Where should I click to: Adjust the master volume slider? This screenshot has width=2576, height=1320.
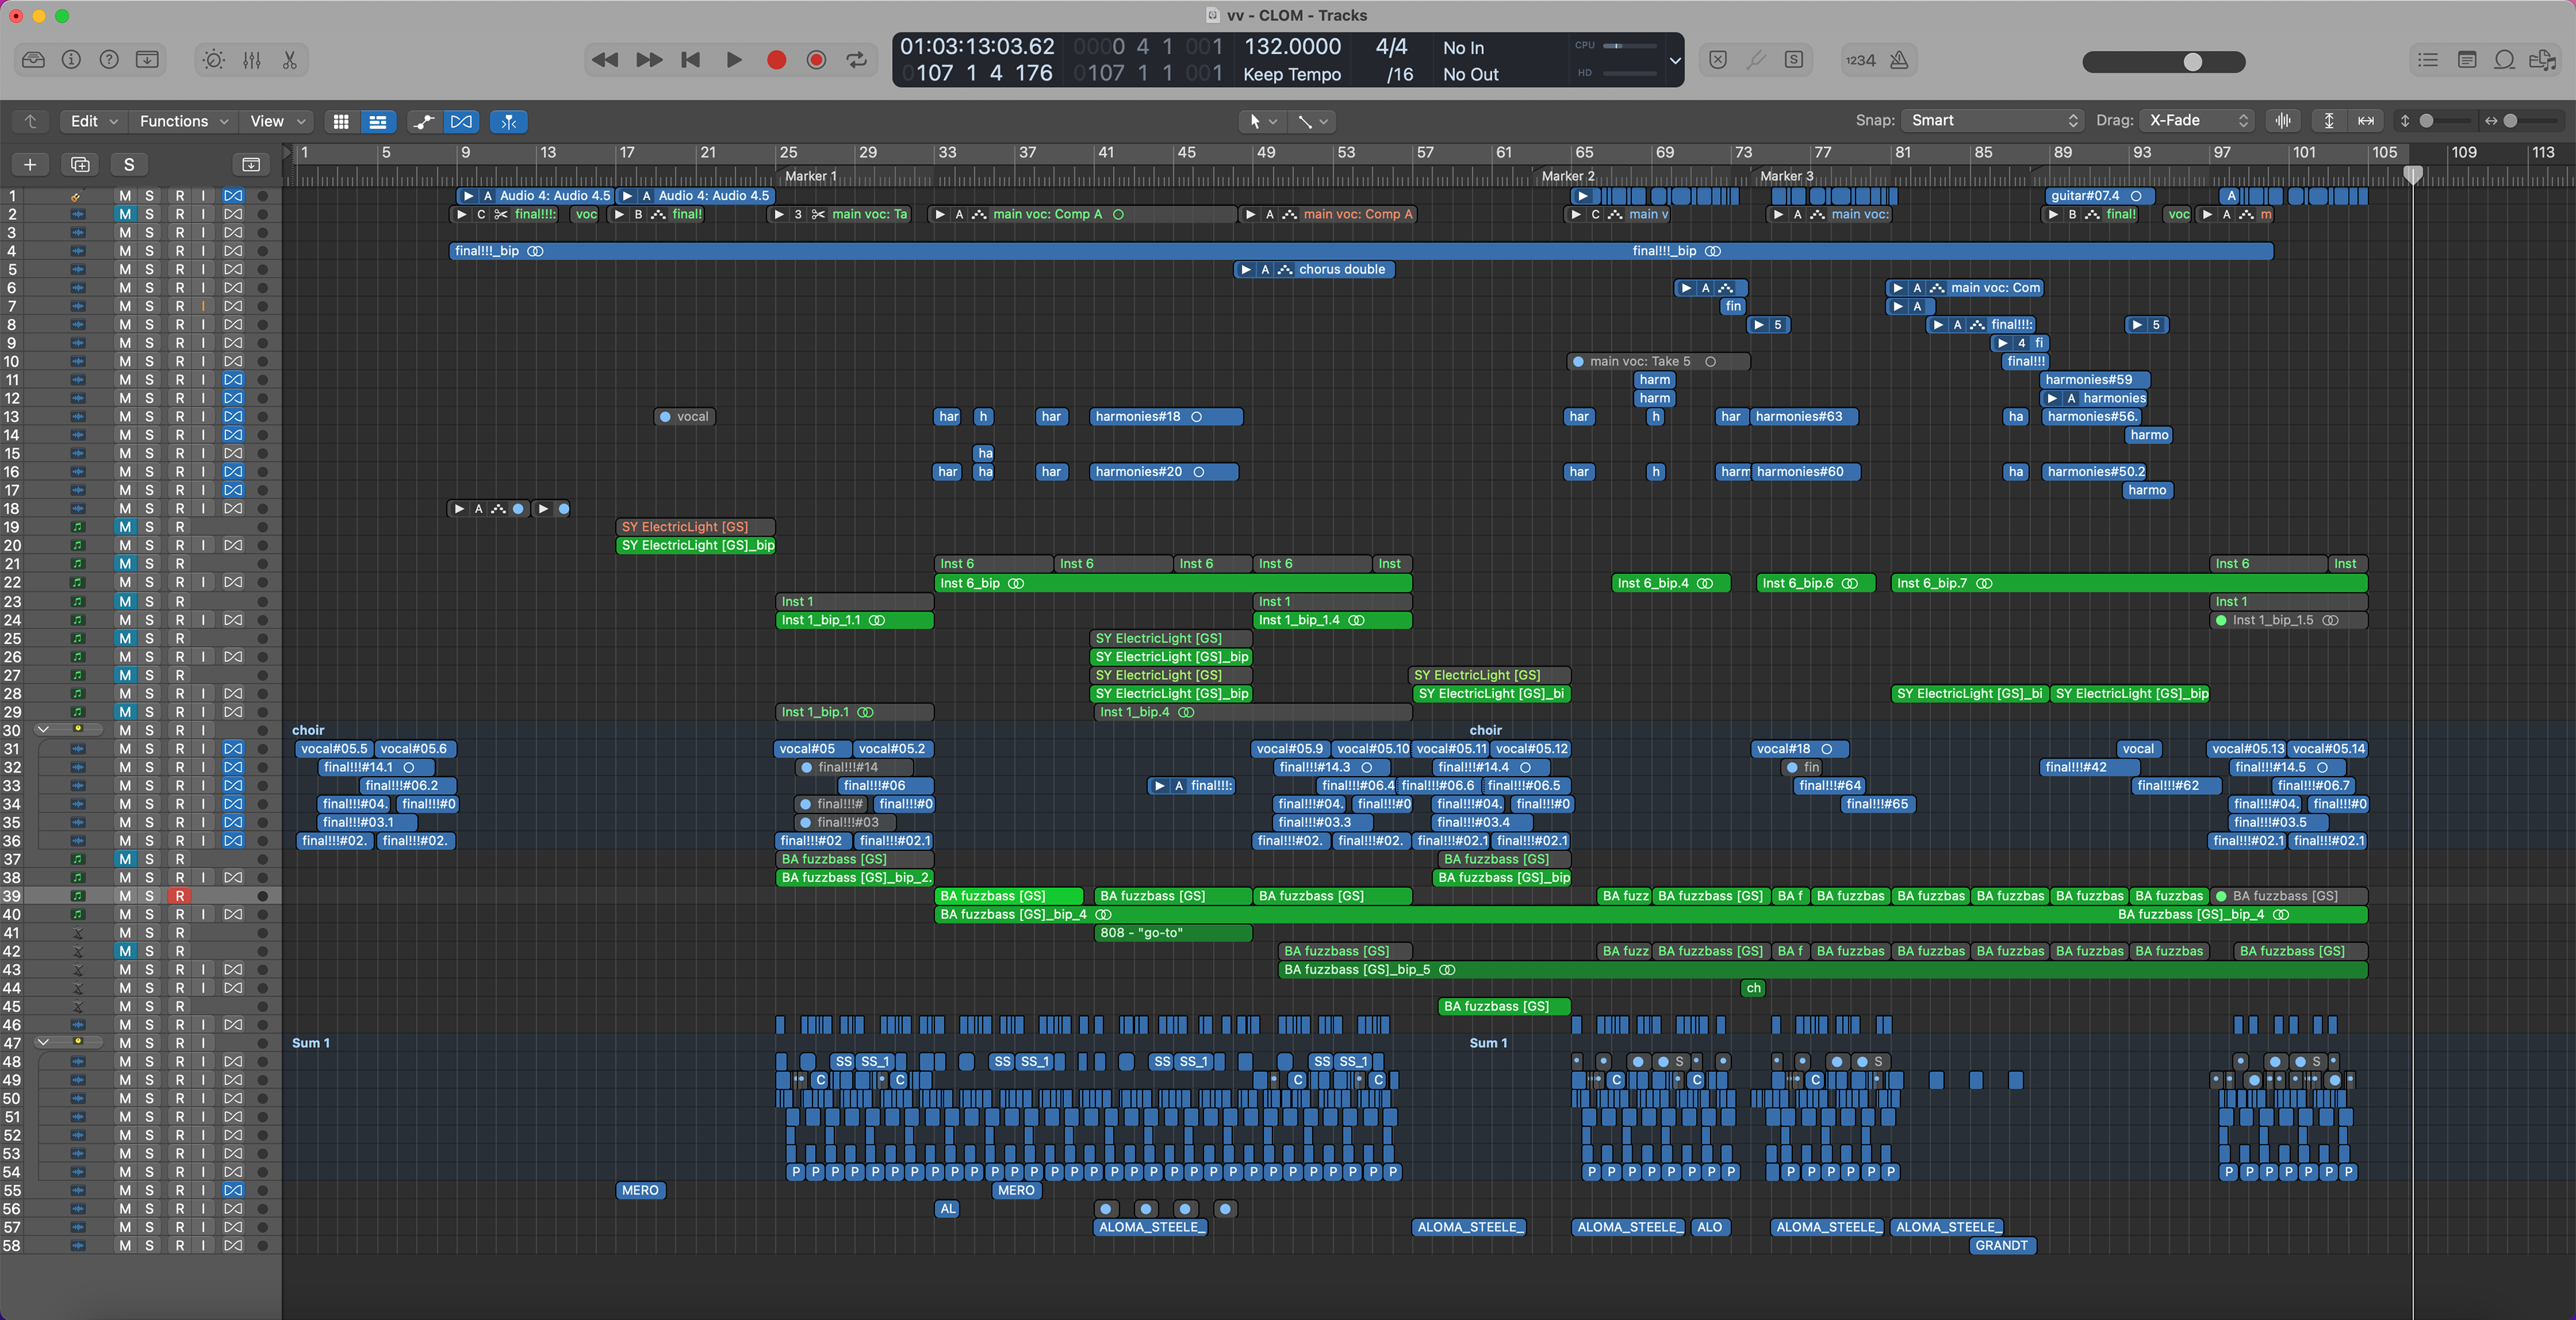[x=2192, y=62]
